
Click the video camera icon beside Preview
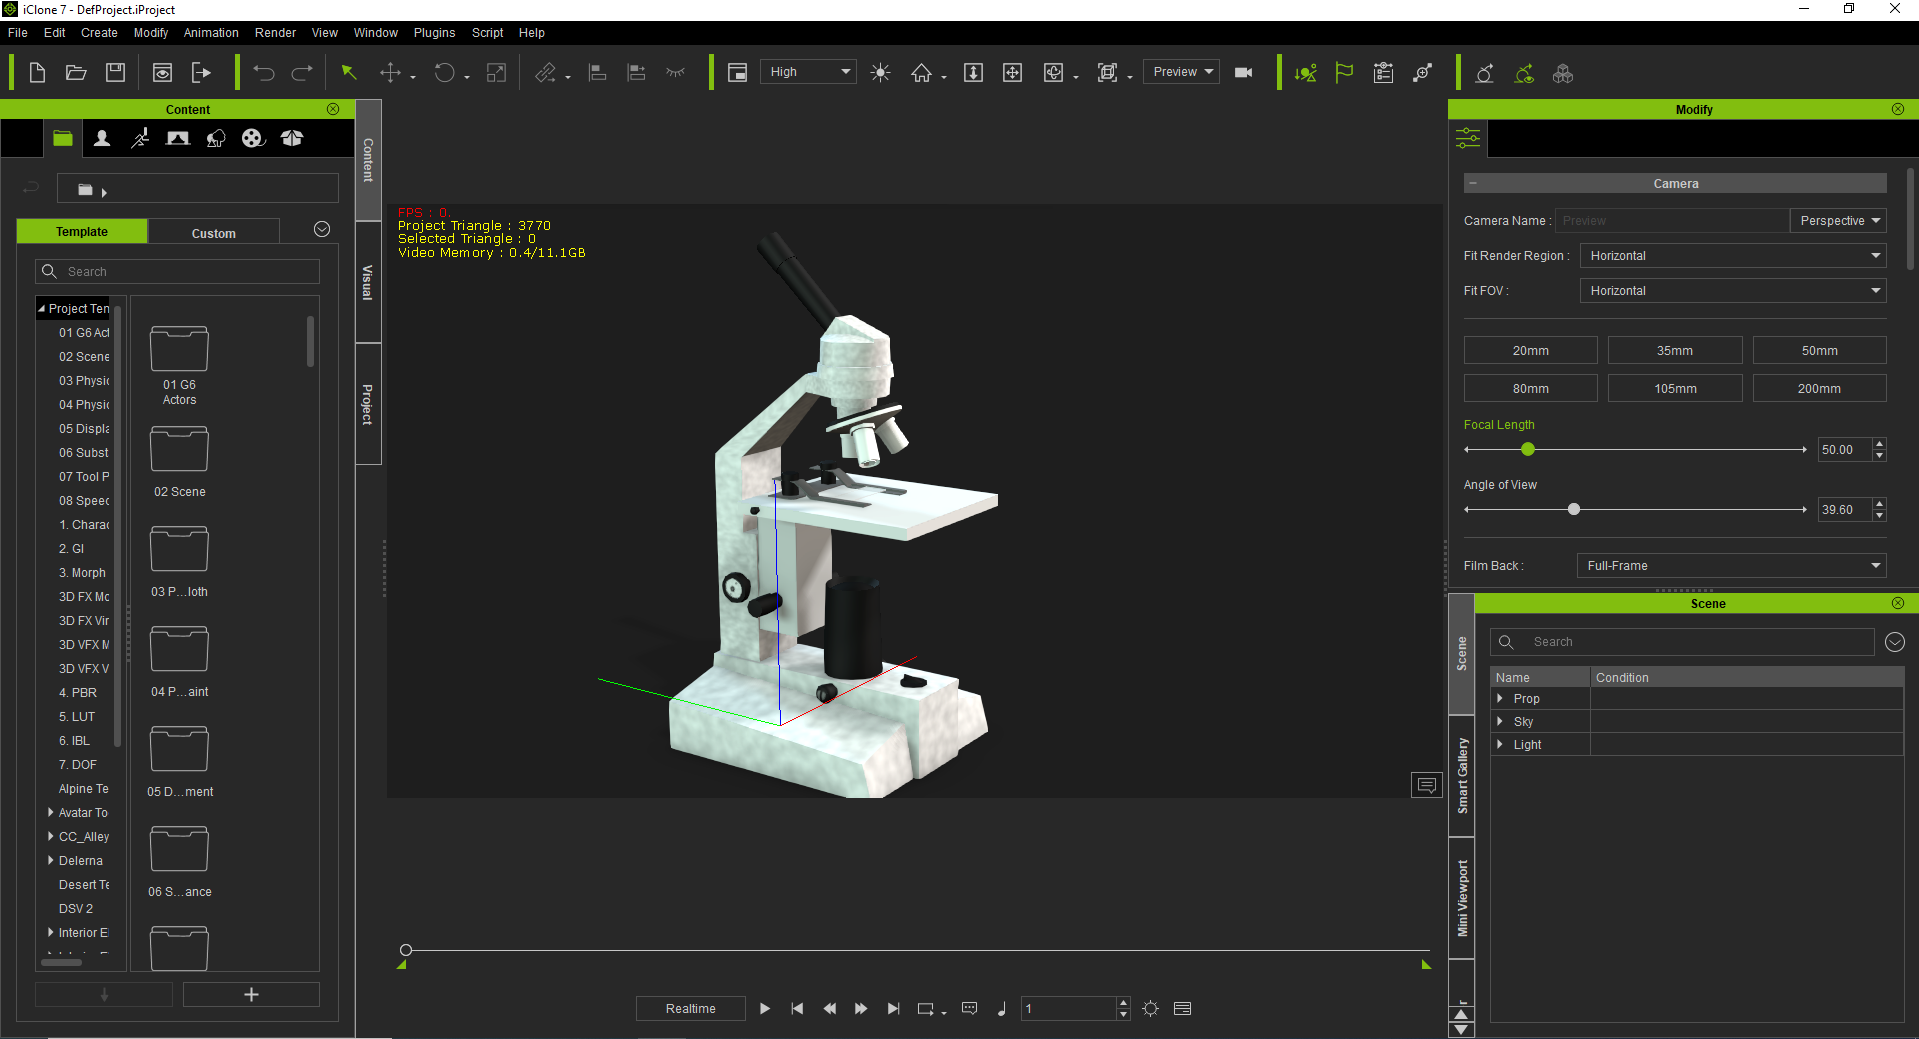click(x=1244, y=72)
